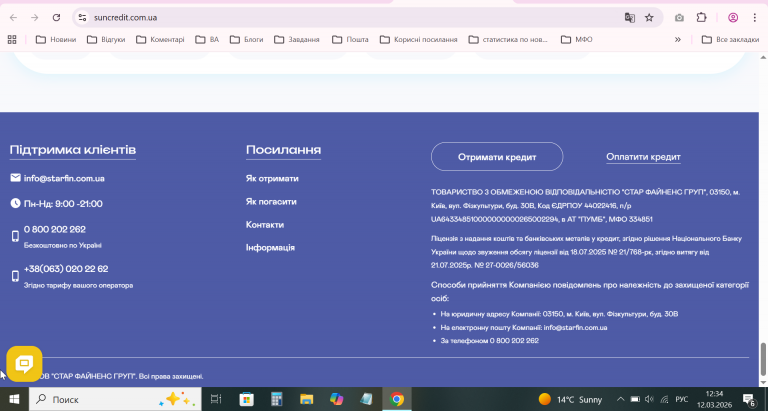Open the Завдання bookmark folder

coord(297,40)
